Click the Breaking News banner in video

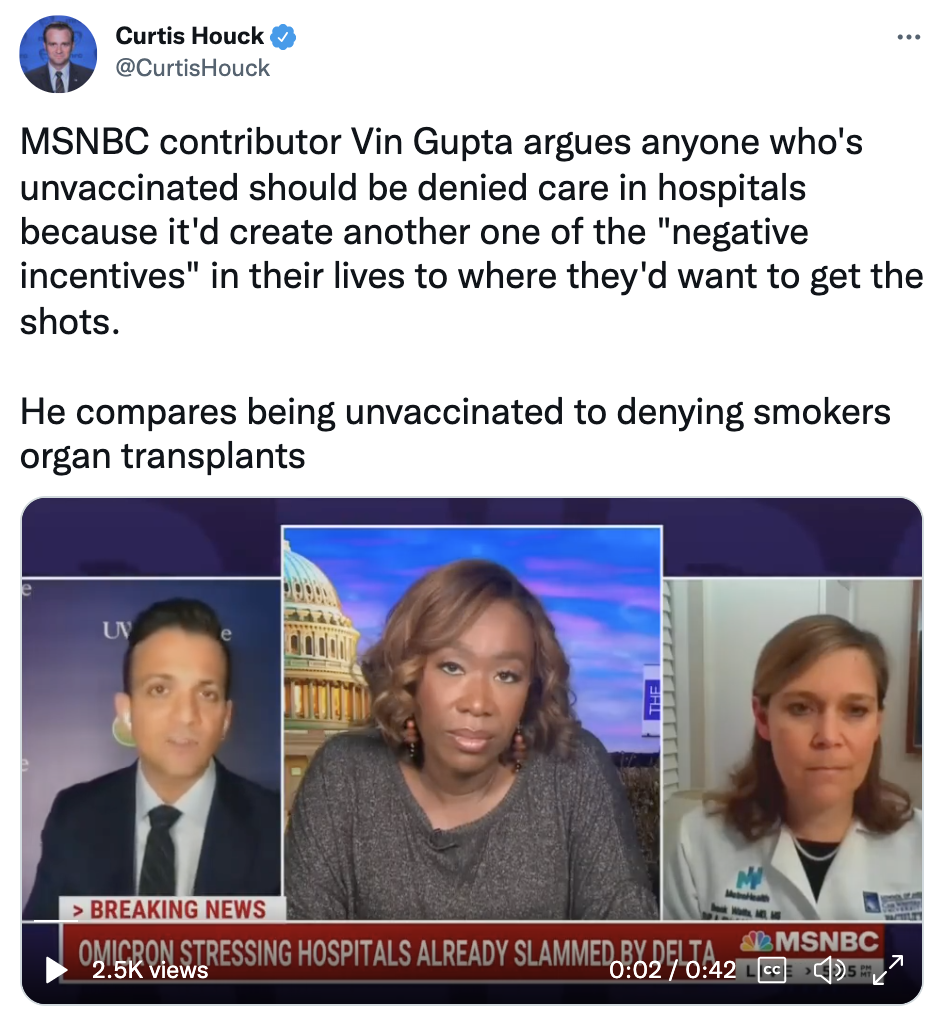point(173,909)
